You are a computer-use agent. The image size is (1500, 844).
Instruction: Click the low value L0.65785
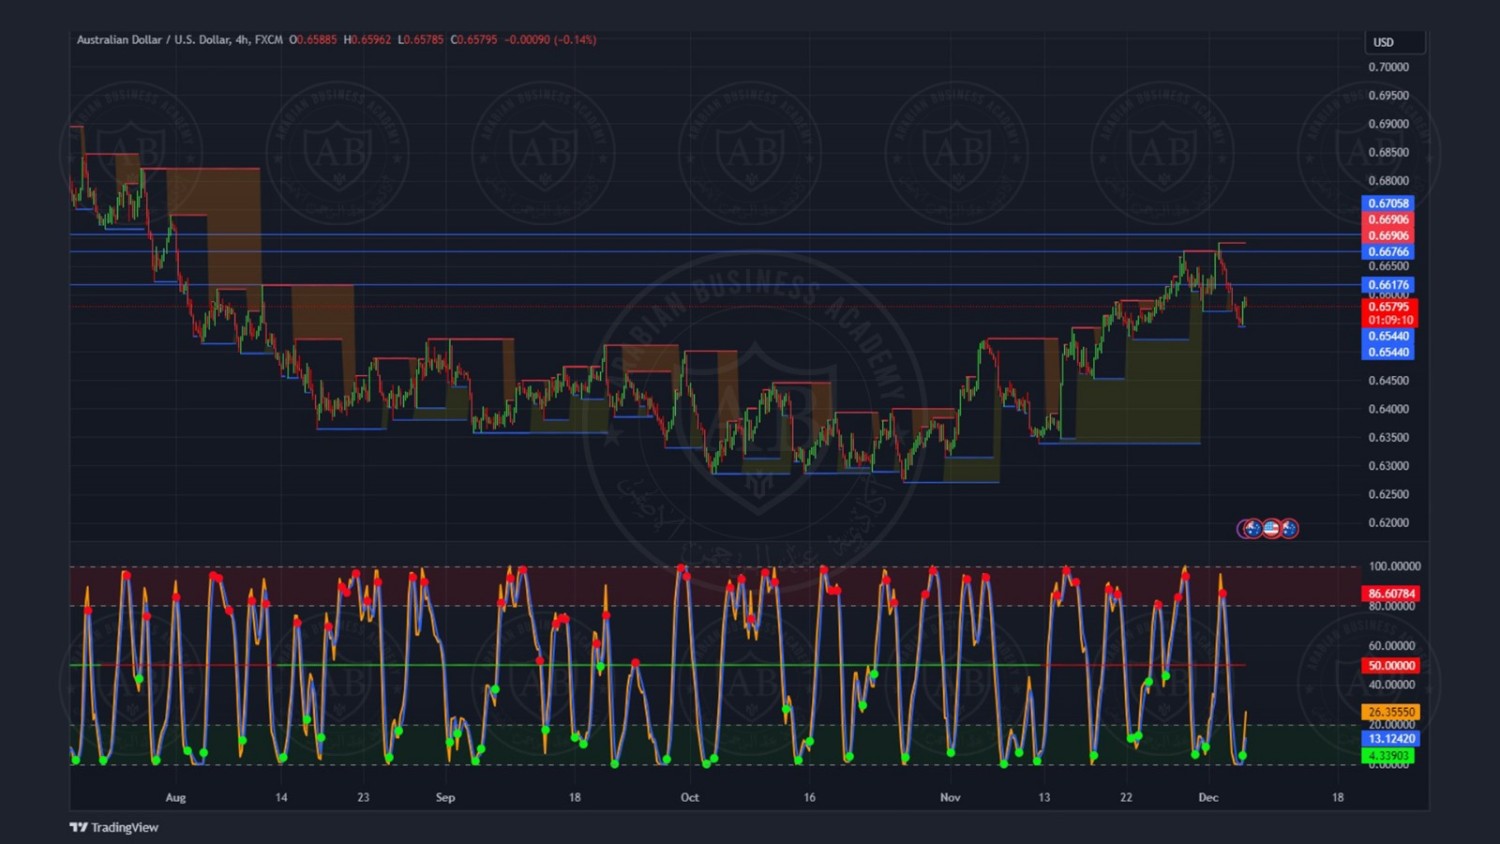pos(420,40)
